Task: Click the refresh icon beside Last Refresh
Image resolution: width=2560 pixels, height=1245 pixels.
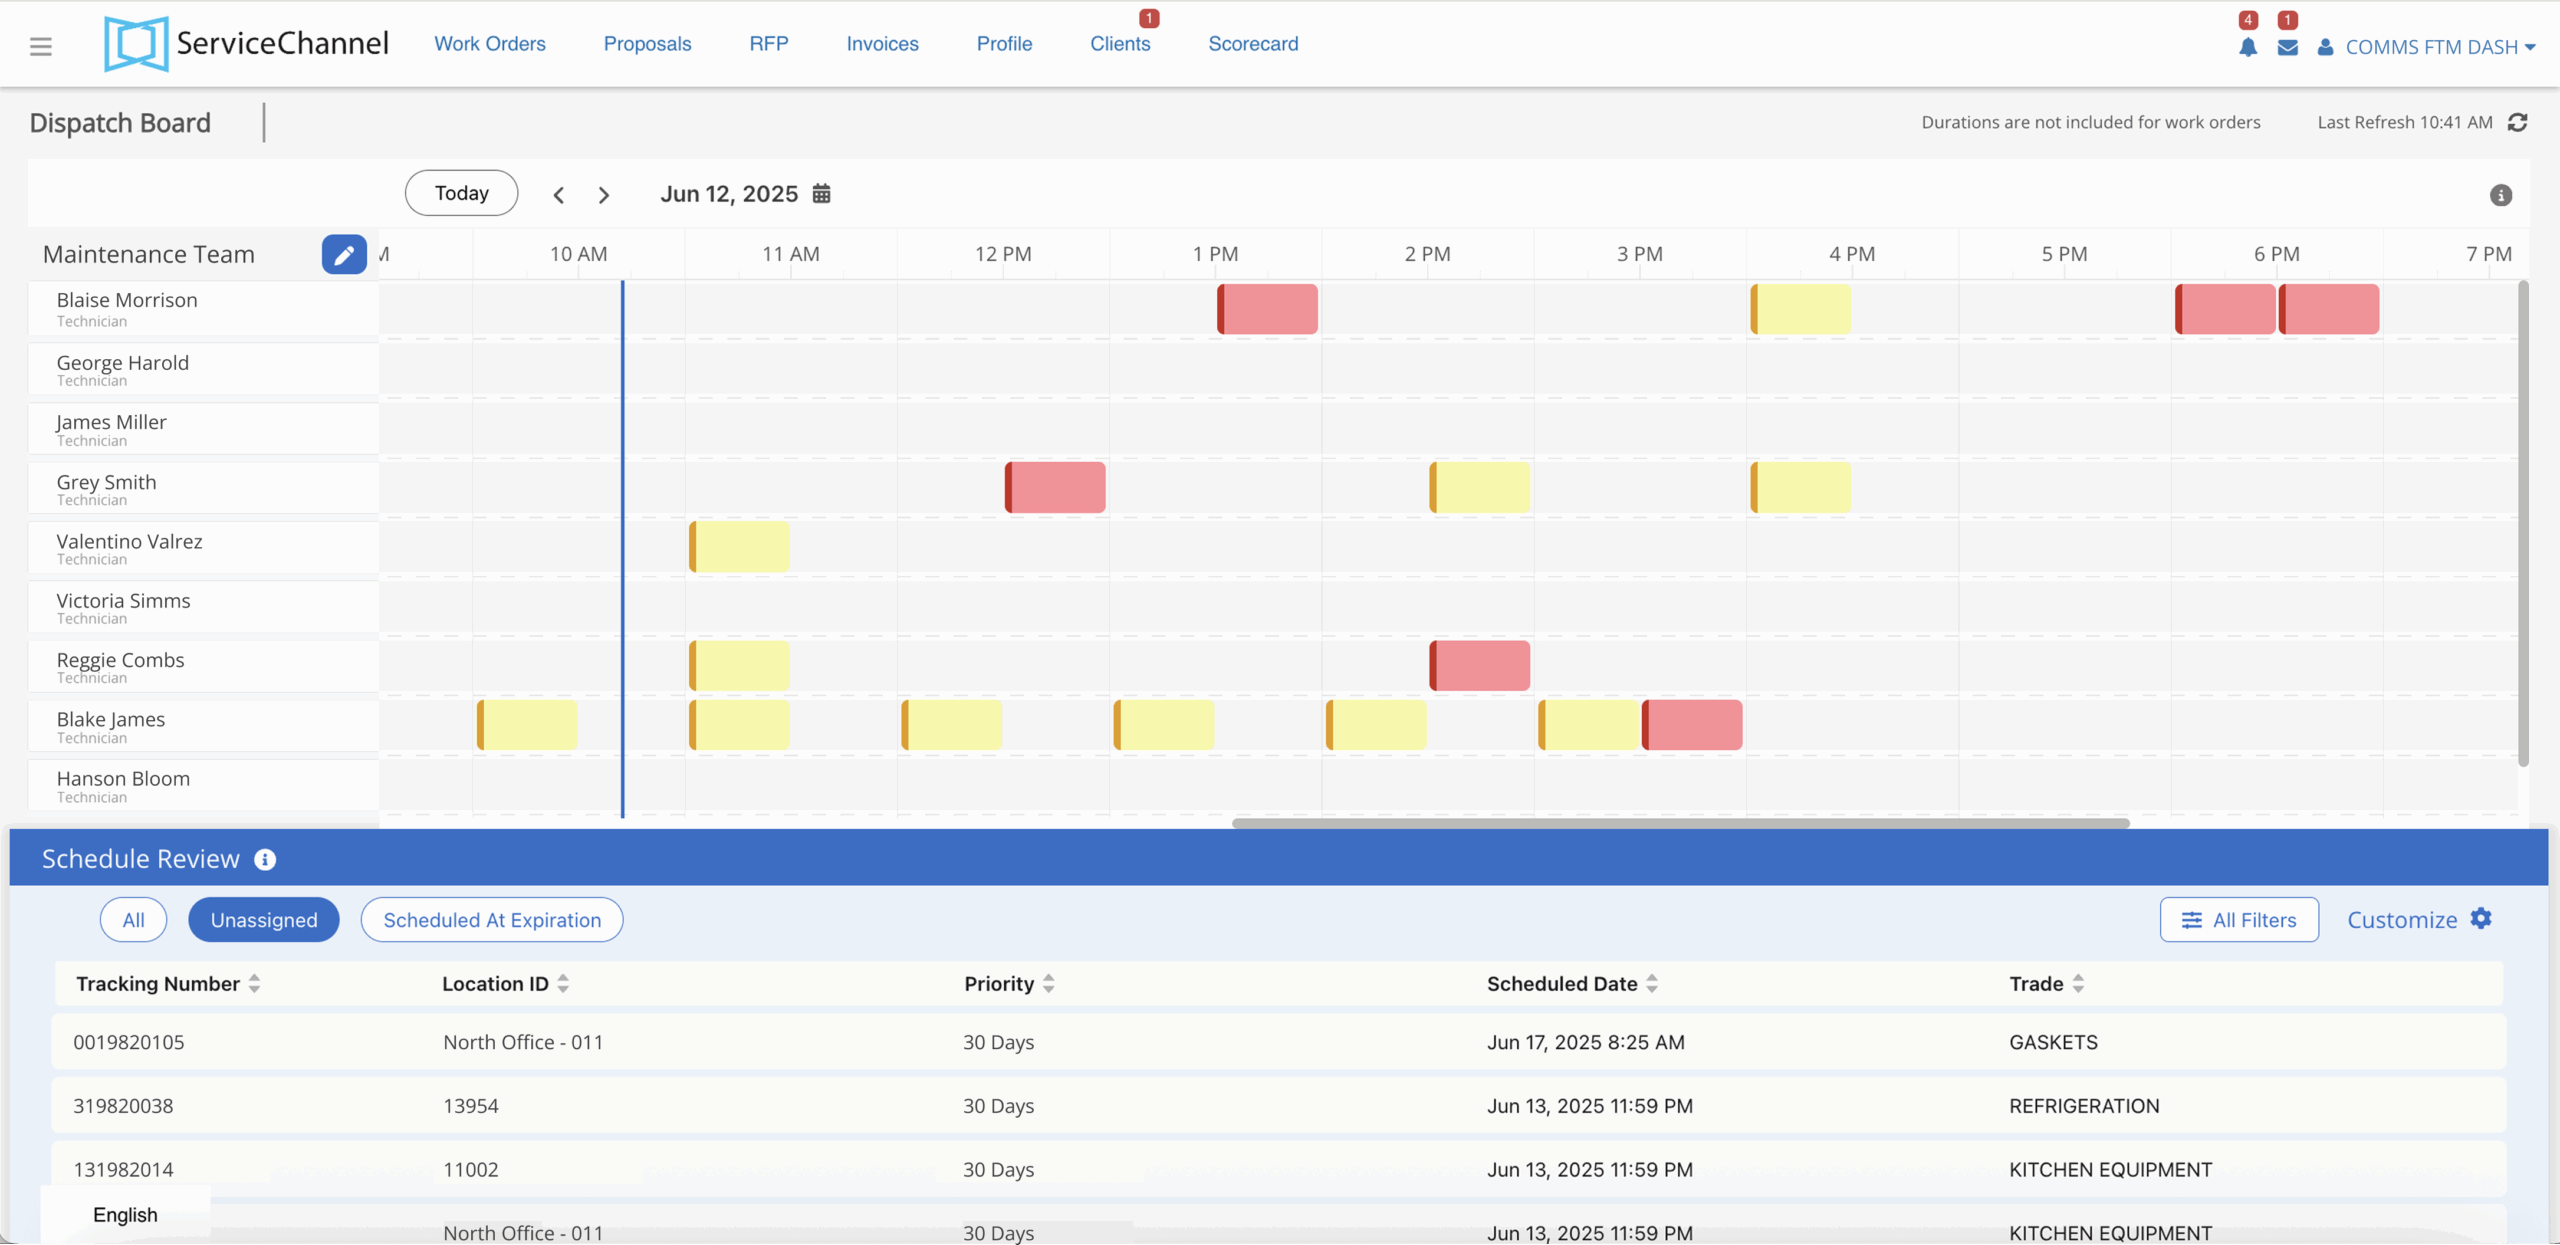Action: click(x=2517, y=122)
